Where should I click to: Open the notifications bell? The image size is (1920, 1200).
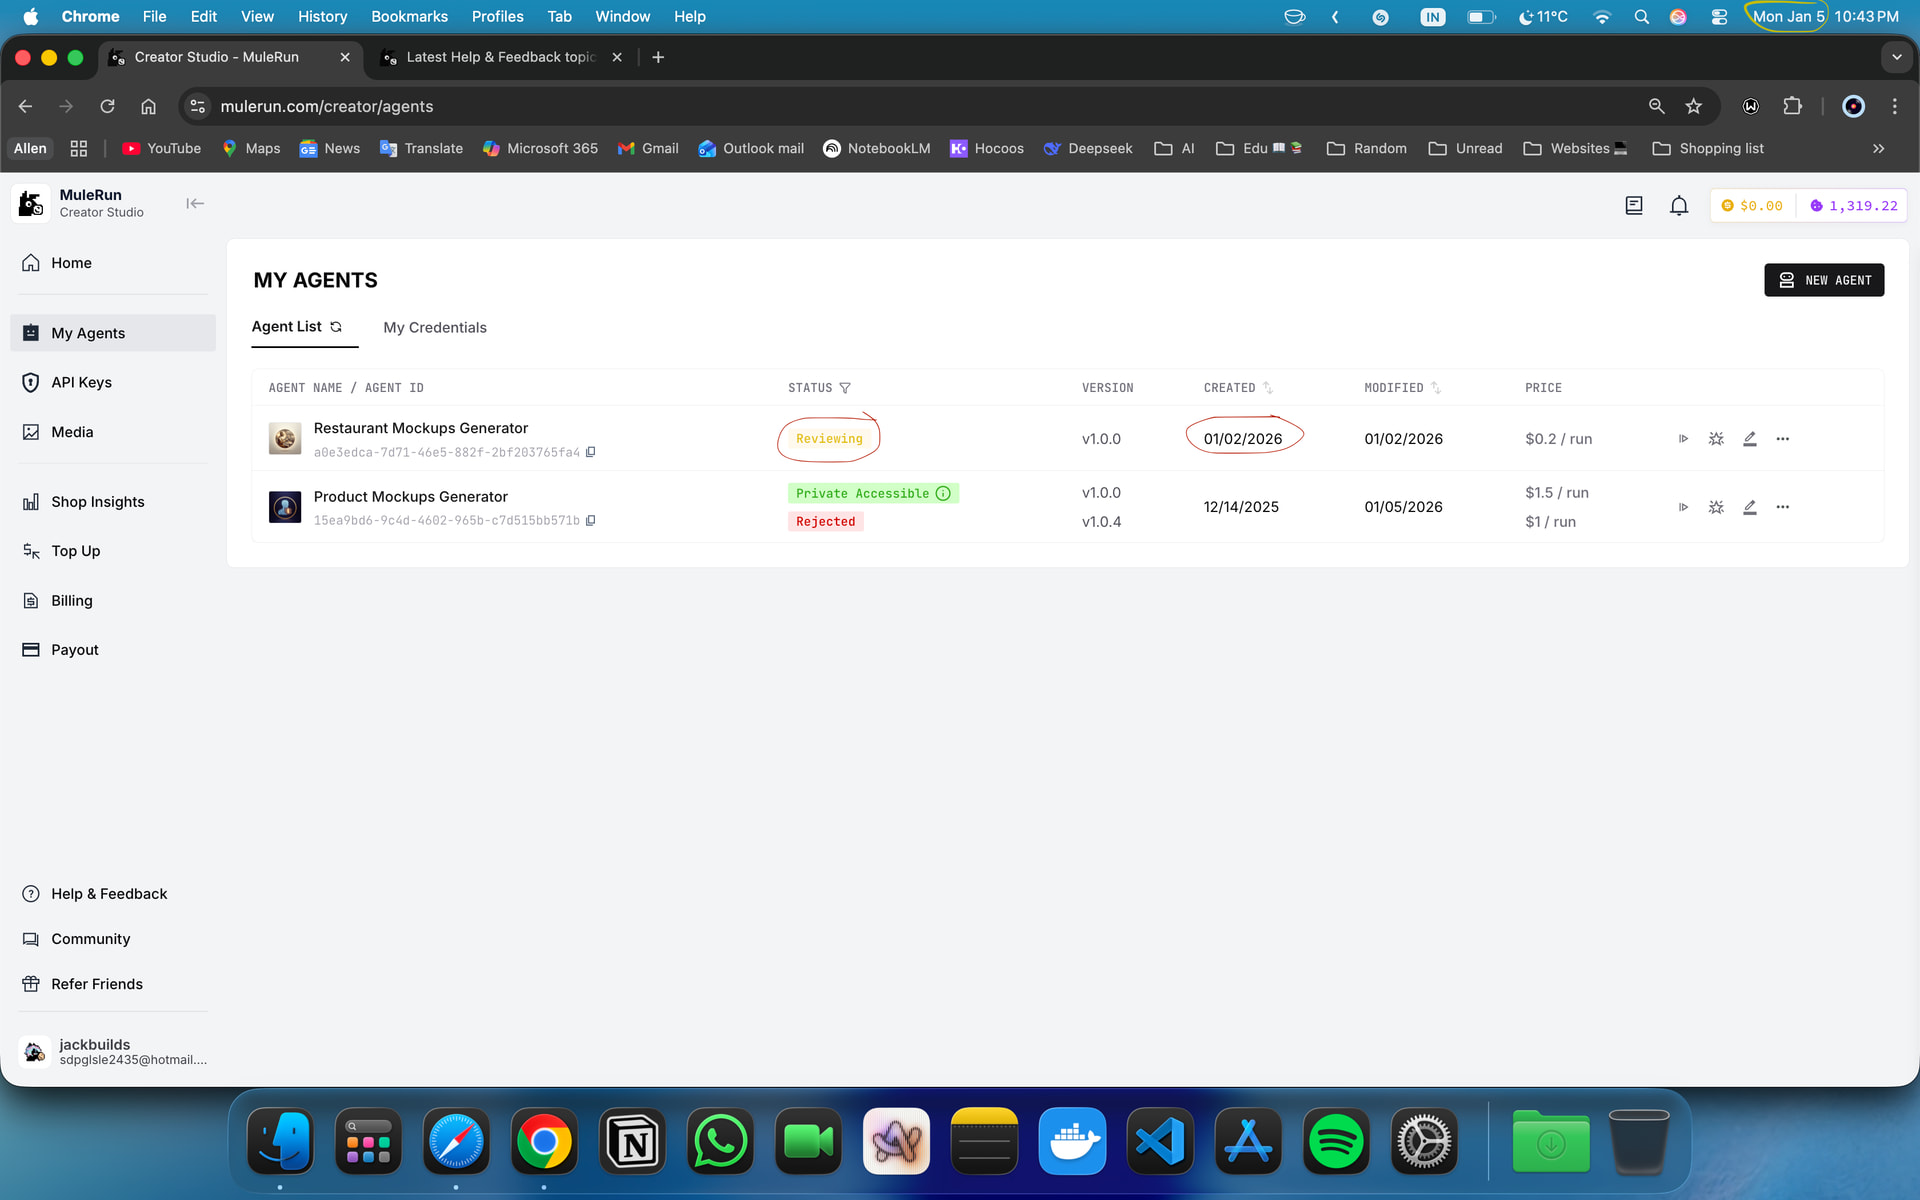1679,206
